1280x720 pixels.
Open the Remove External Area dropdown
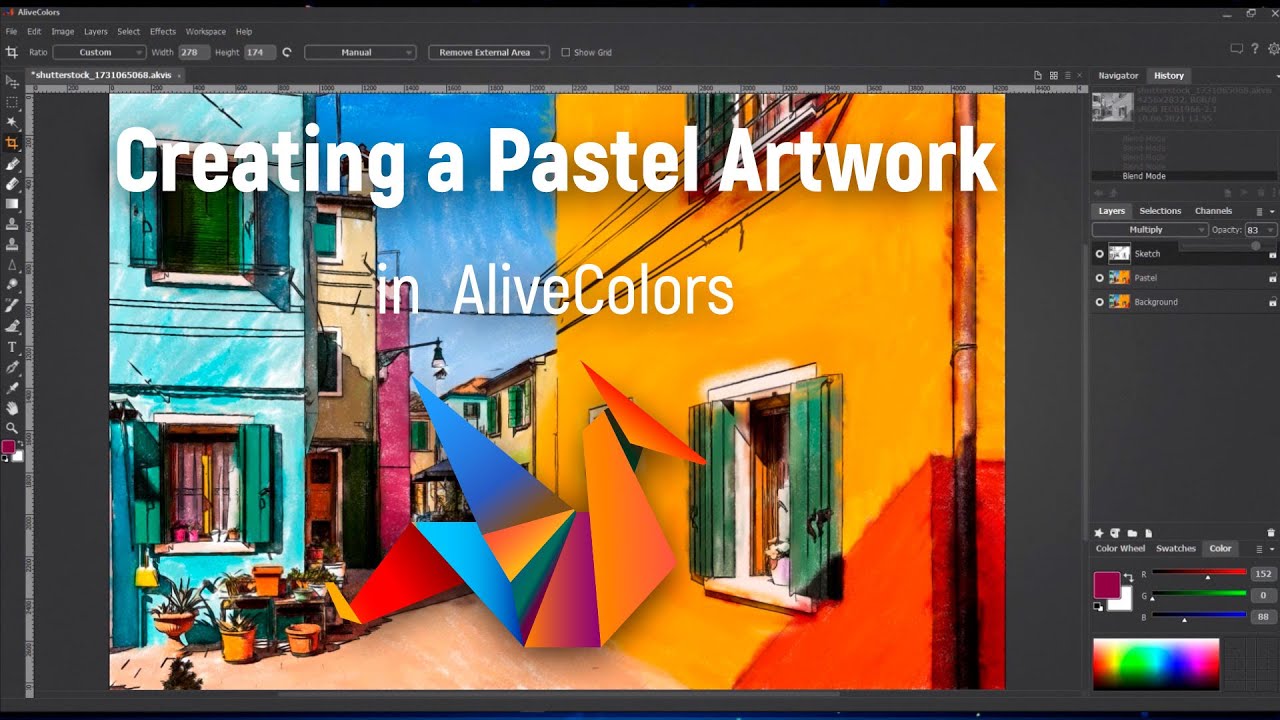click(x=489, y=52)
